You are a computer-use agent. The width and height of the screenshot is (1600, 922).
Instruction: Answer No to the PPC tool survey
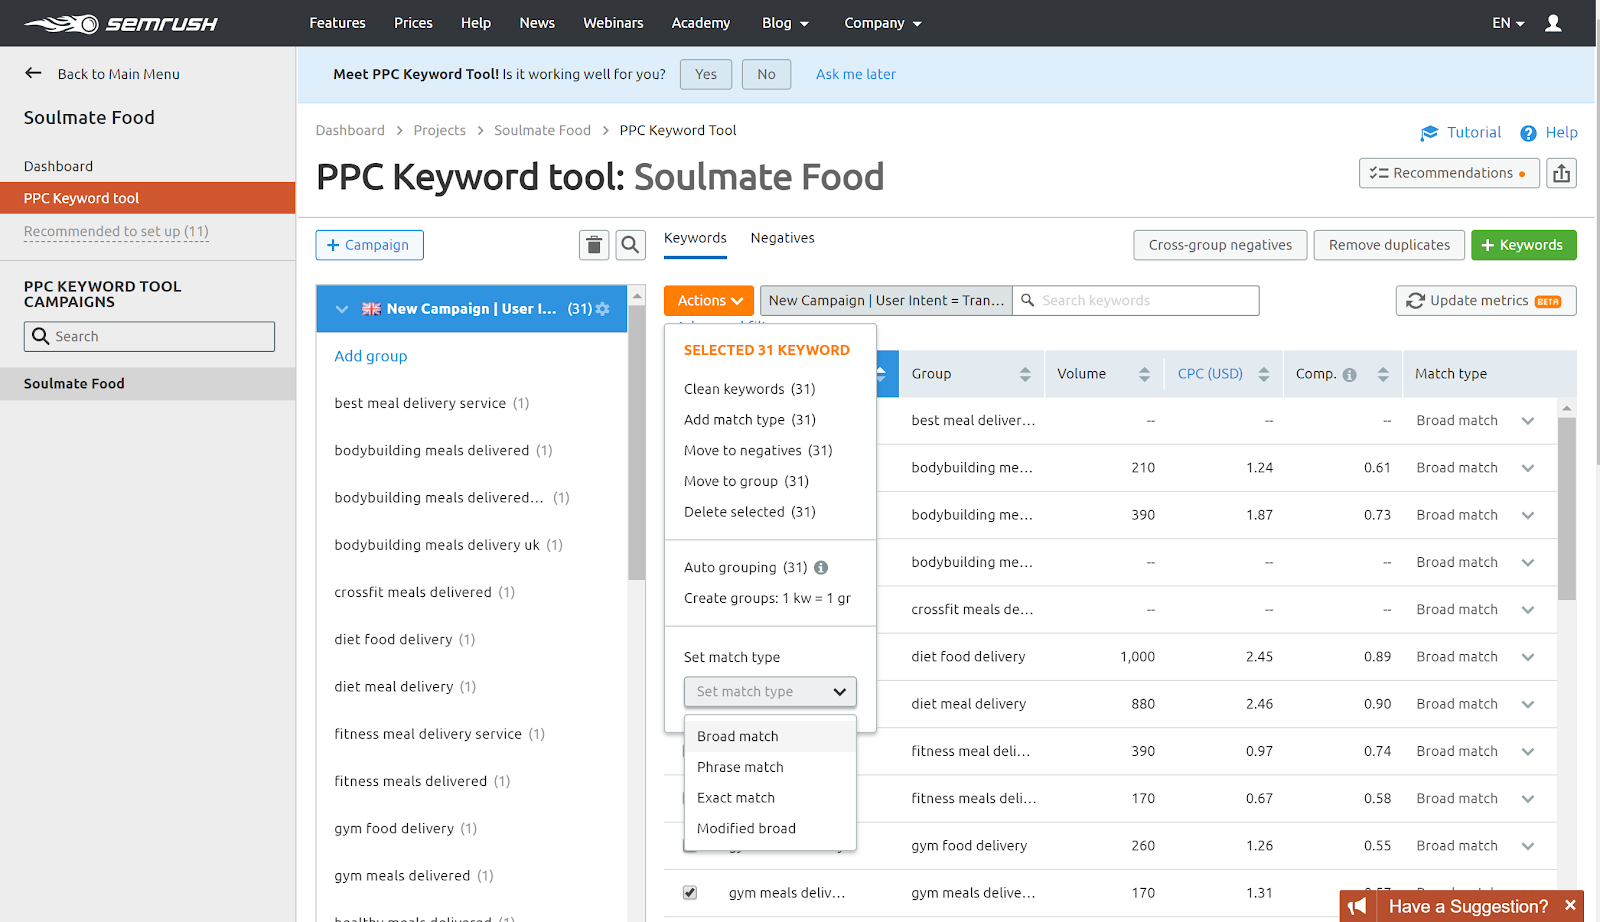(766, 74)
